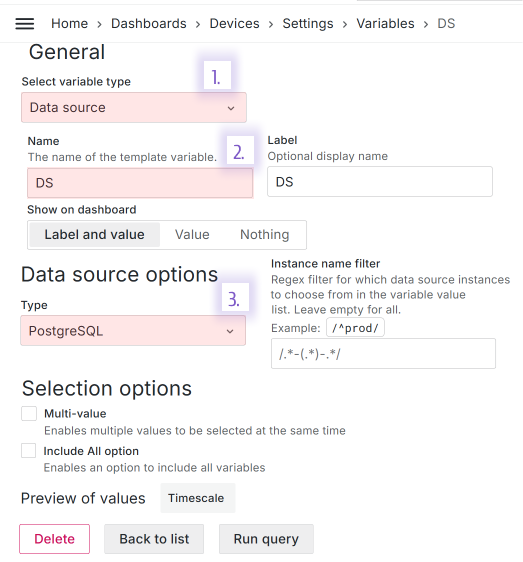
Task: Select Value display option
Action: [192, 235]
